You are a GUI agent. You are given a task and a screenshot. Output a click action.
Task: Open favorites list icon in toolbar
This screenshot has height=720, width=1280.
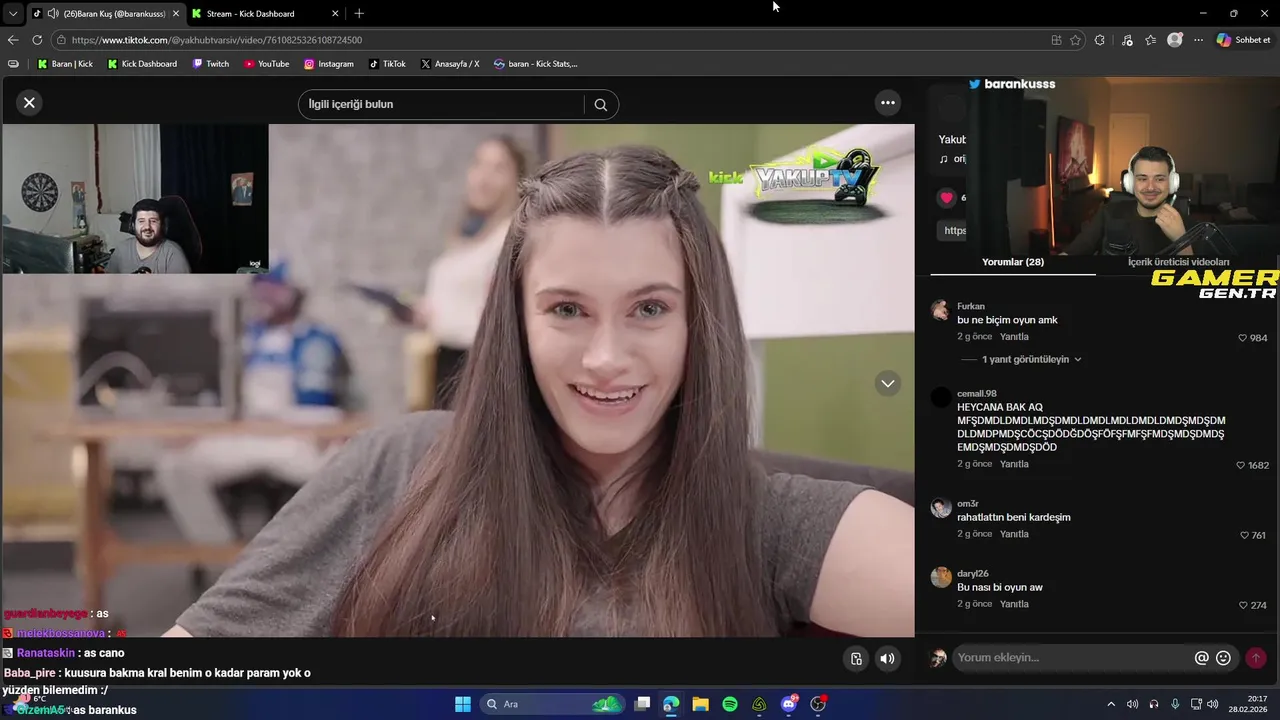pos(1151,40)
